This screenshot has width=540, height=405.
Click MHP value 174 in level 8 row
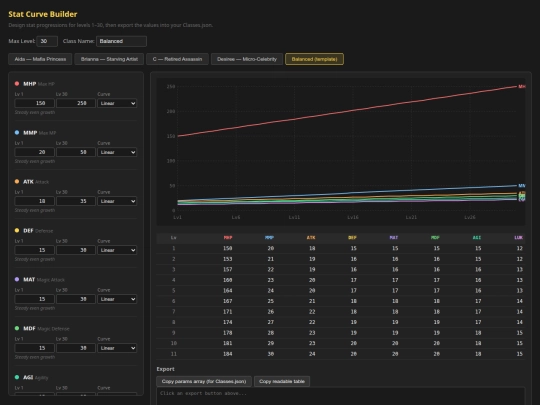click(x=228, y=322)
